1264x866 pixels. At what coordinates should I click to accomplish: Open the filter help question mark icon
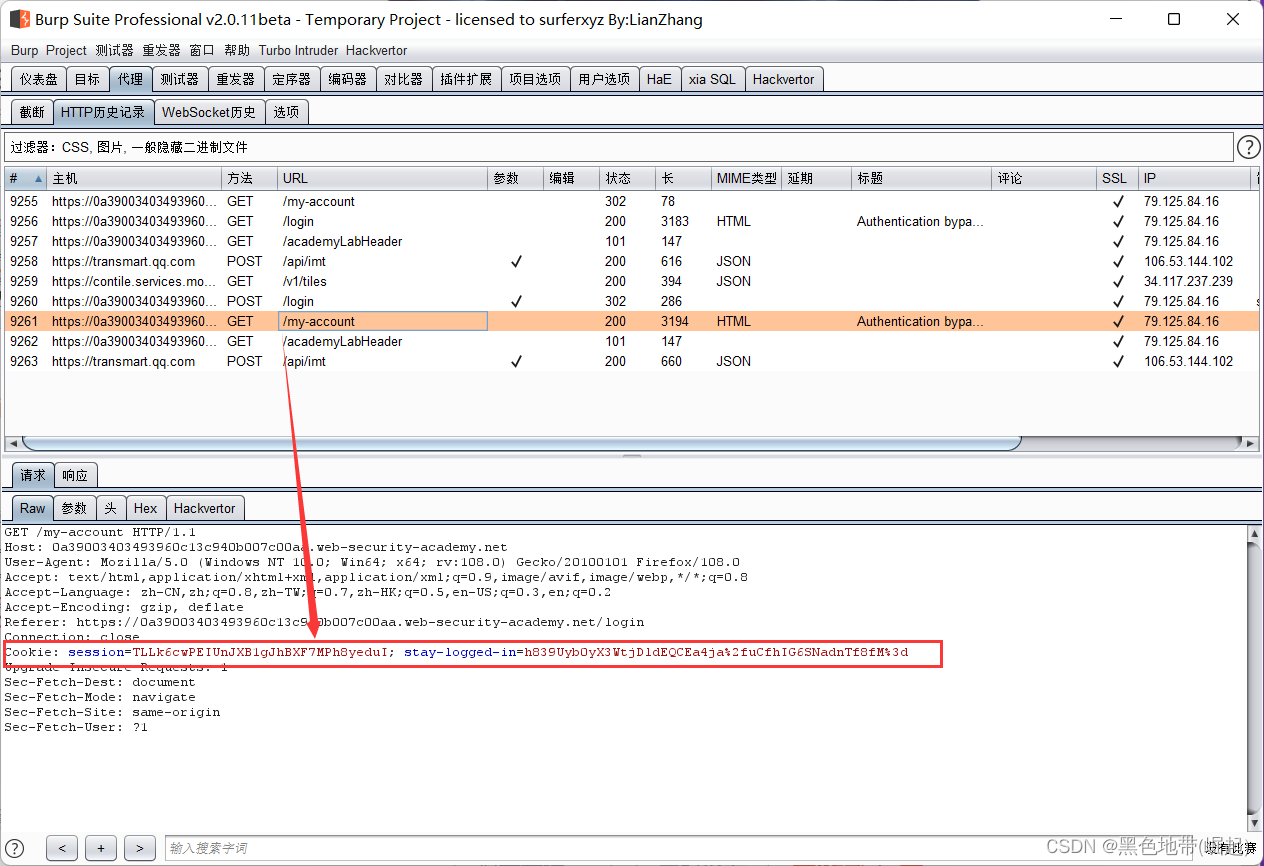pyautogui.click(x=1248, y=148)
